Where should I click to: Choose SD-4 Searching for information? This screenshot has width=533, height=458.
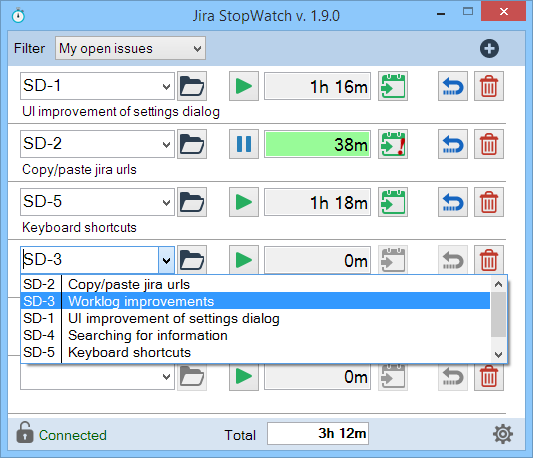(x=255, y=335)
